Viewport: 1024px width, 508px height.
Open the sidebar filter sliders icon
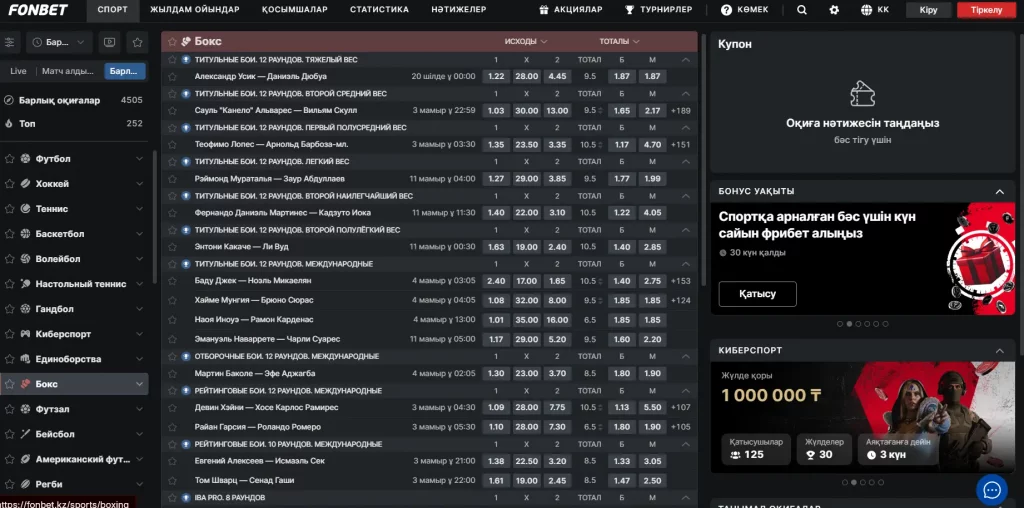tap(9, 42)
